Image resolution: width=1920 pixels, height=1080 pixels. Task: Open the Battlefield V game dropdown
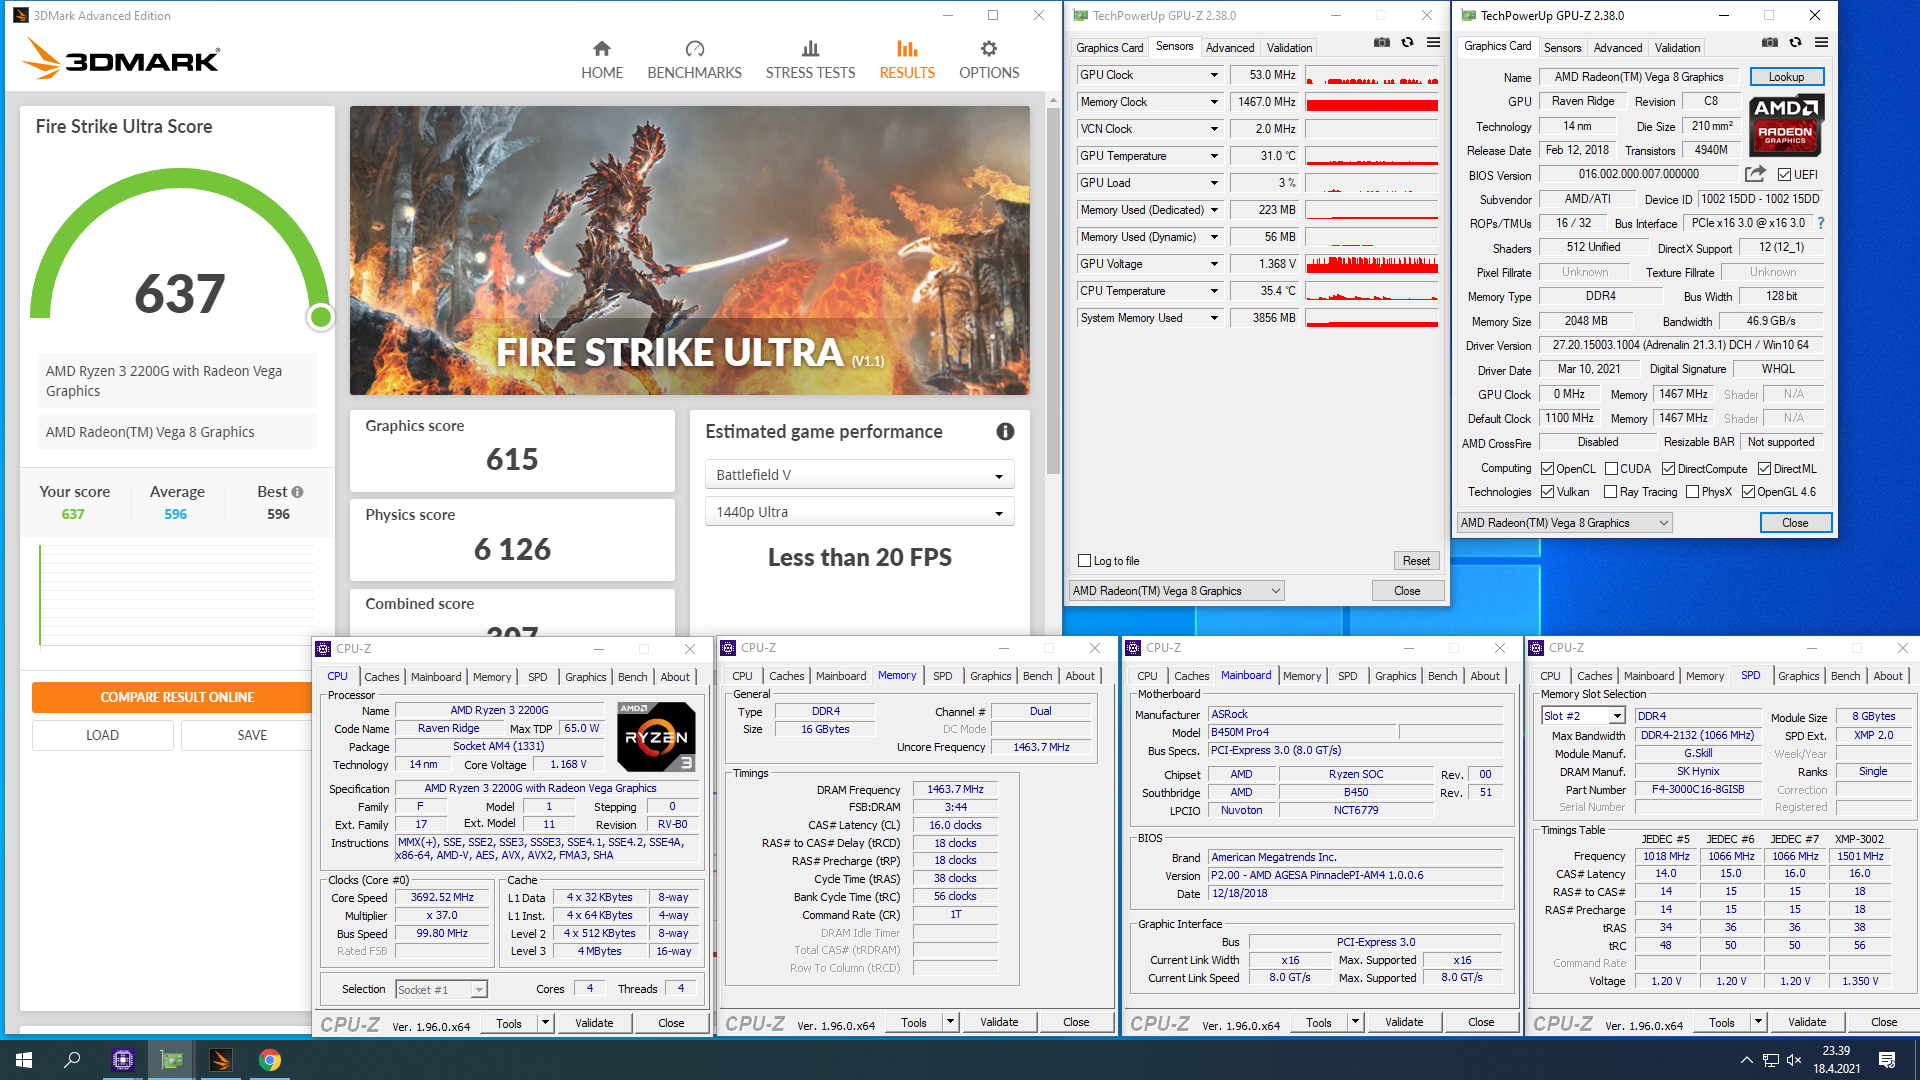859,475
